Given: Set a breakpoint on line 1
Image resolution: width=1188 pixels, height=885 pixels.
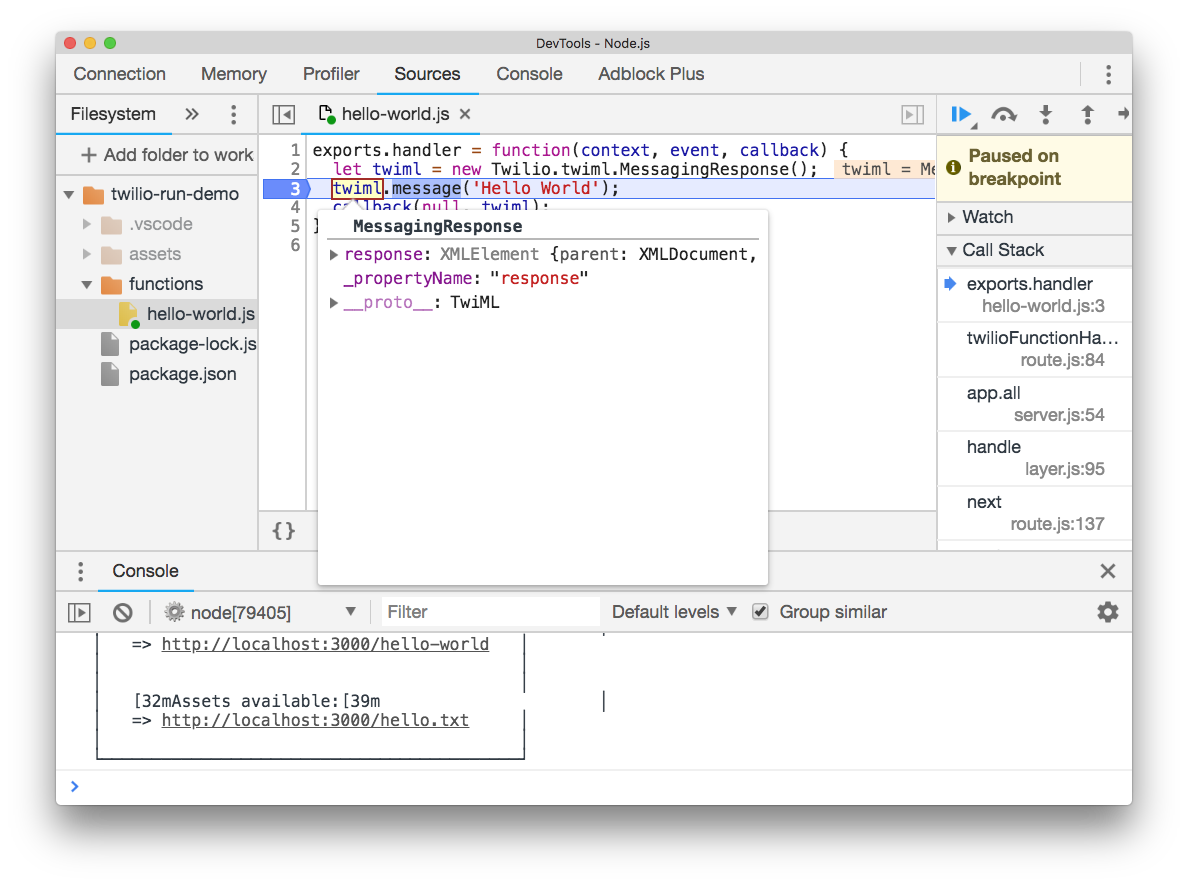Looking at the screenshot, I should tap(295, 150).
